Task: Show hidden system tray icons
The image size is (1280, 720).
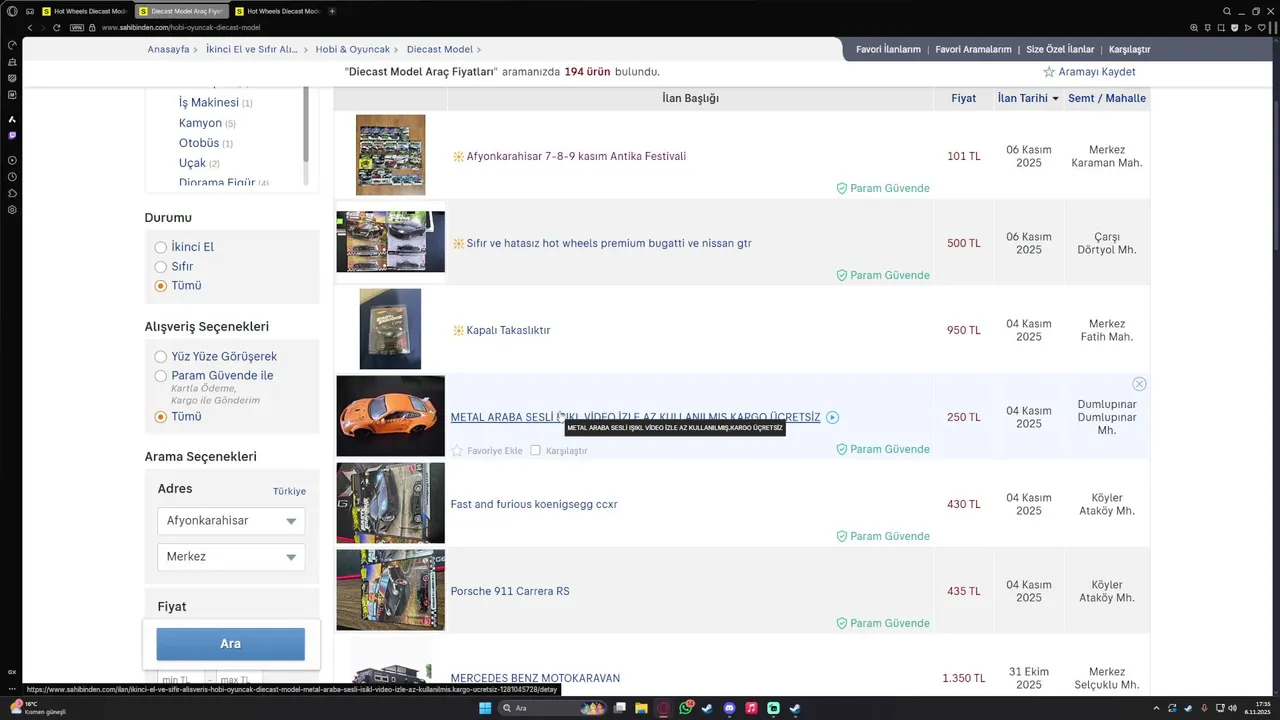Action: pyautogui.click(x=1157, y=708)
